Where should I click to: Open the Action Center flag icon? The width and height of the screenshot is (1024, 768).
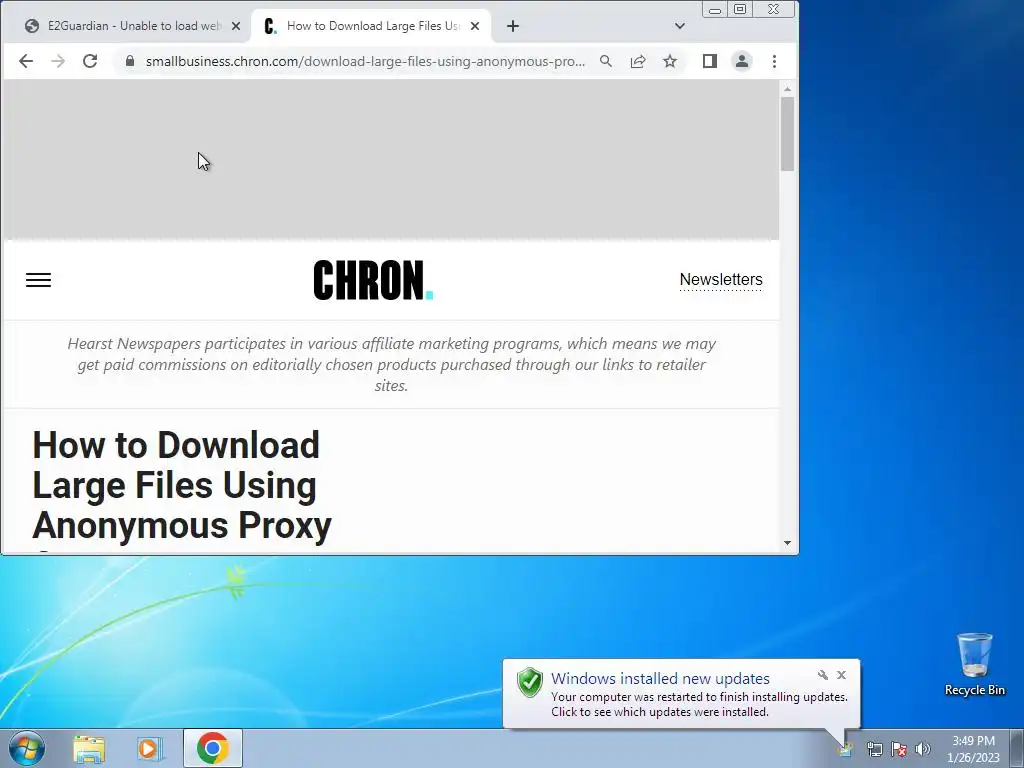point(899,749)
